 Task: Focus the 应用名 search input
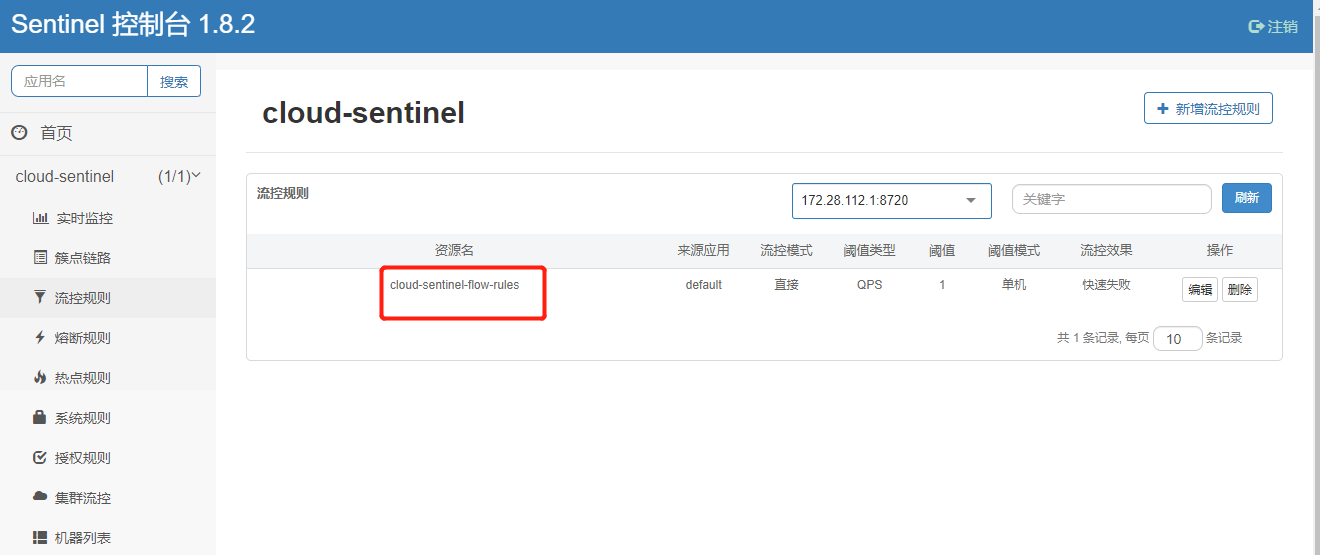[x=79, y=81]
